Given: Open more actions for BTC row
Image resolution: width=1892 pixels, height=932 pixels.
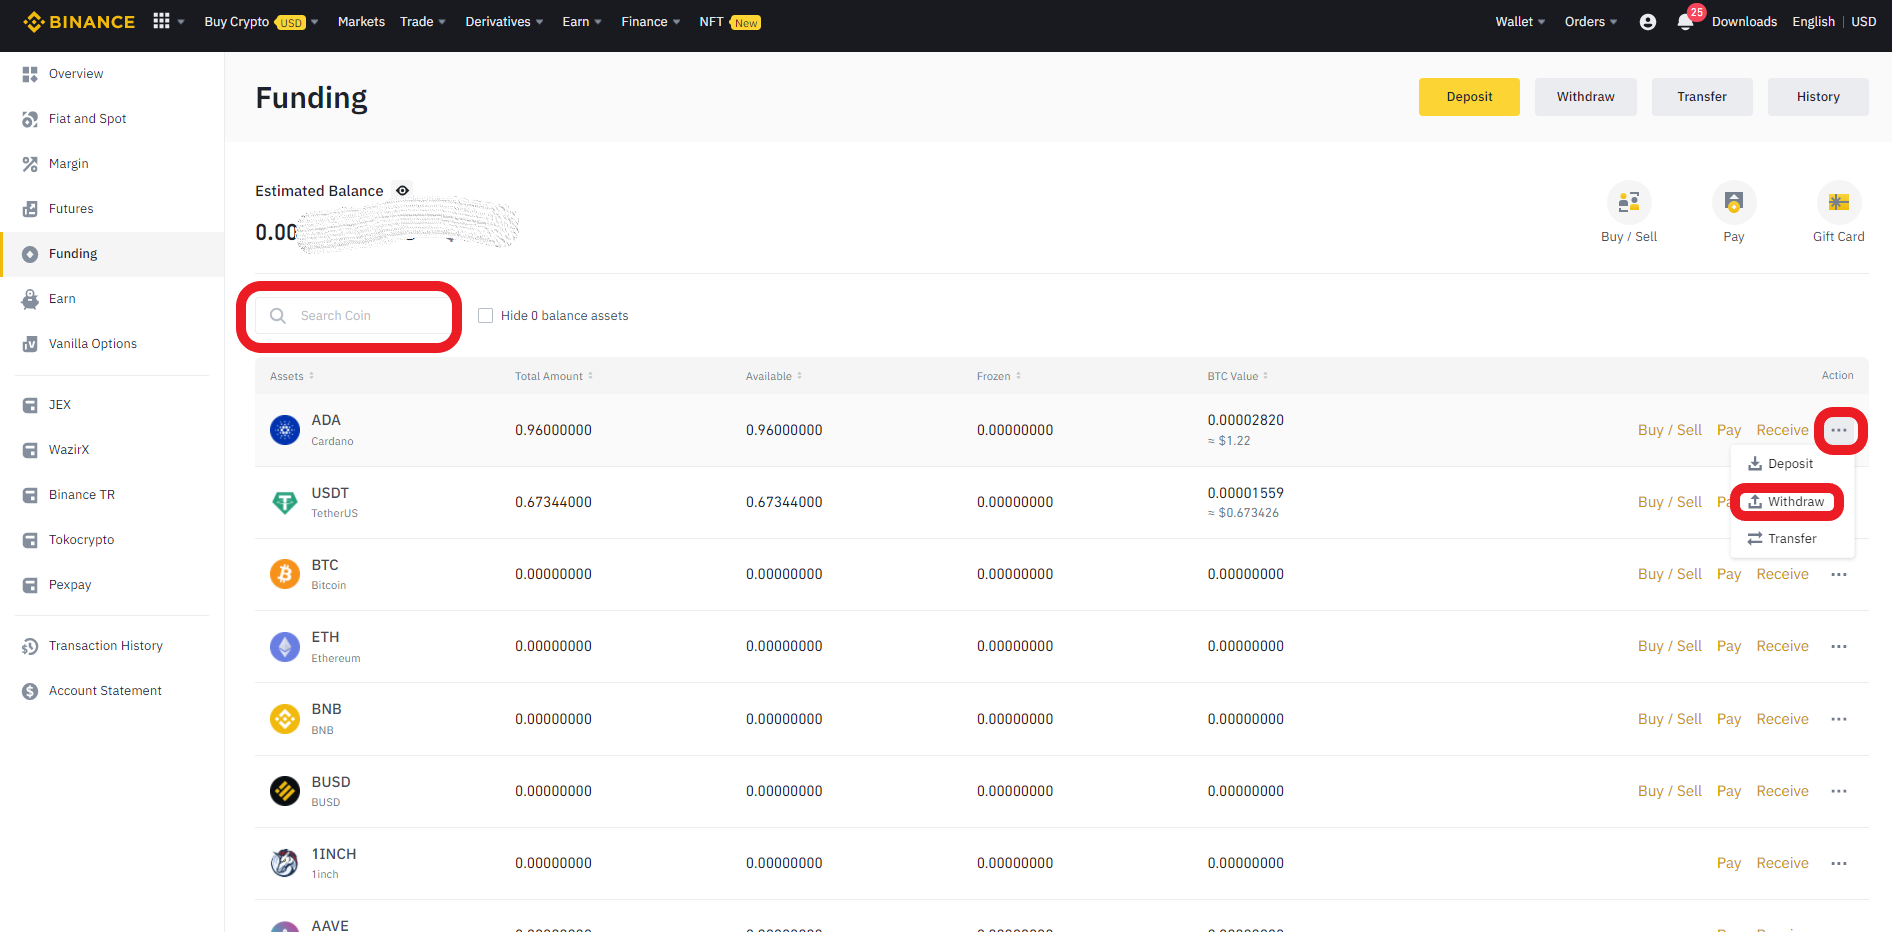Looking at the screenshot, I should pos(1839,574).
